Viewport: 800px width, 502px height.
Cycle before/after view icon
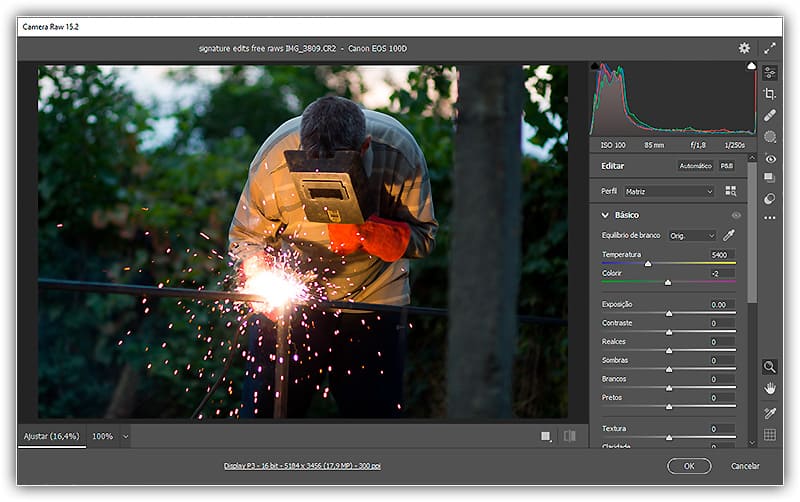click(x=569, y=436)
